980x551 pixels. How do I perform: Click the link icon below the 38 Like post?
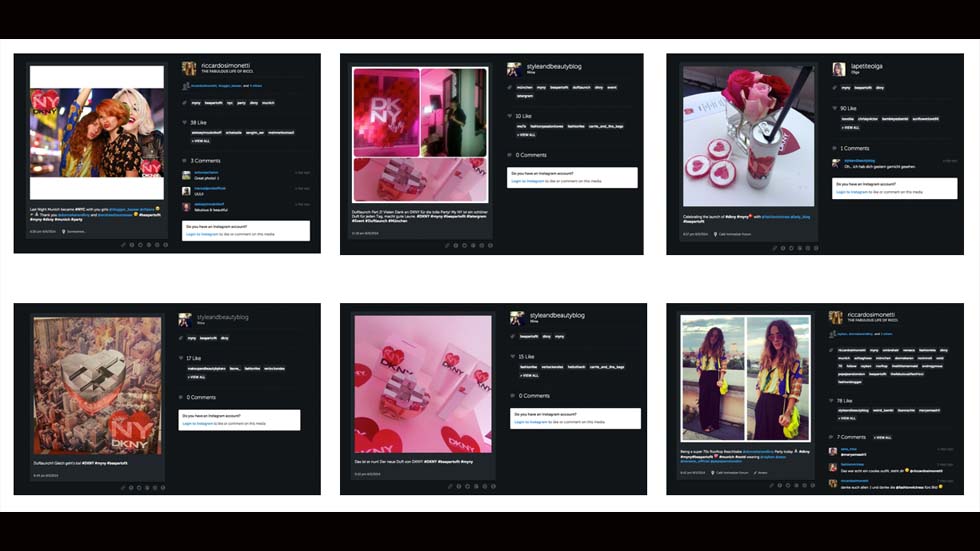click(x=123, y=245)
